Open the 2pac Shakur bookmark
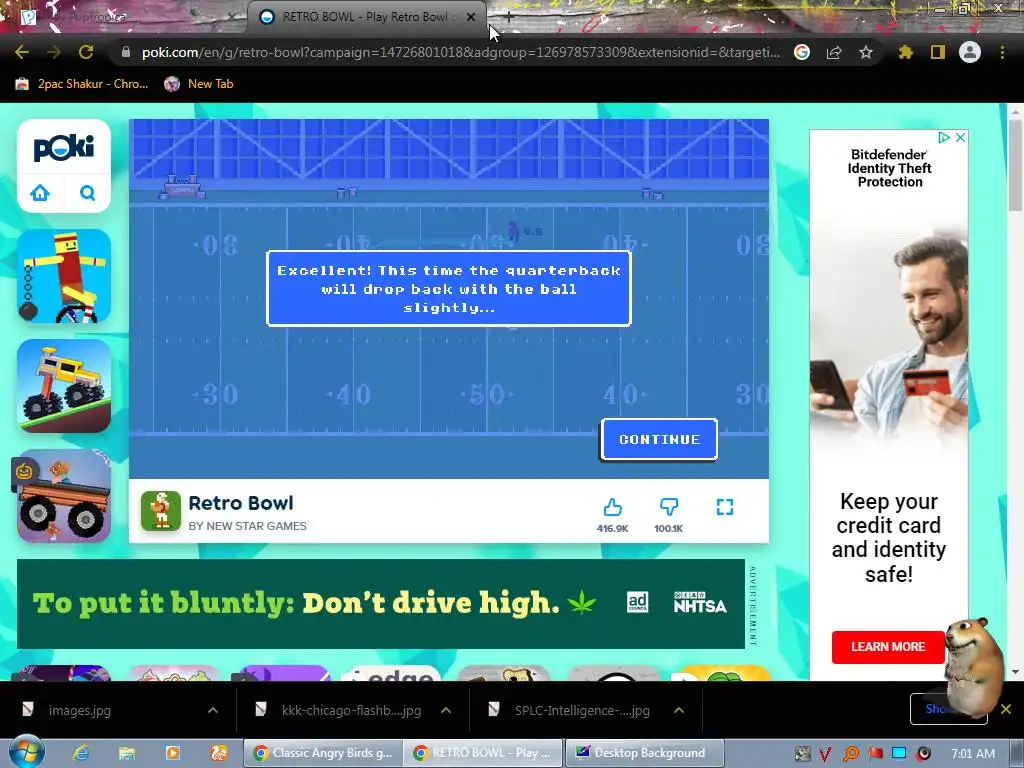The height and width of the screenshot is (768, 1024). click(82, 84)
